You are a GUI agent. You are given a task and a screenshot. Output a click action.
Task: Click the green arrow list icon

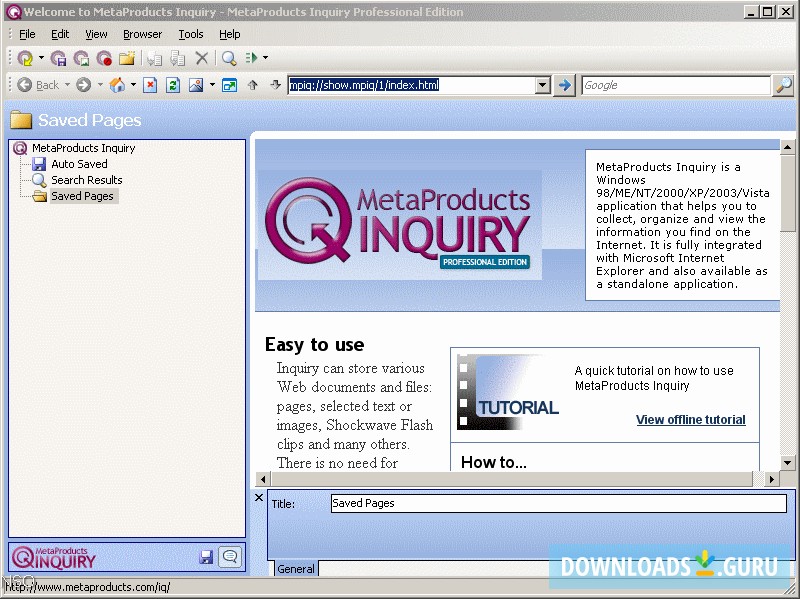coord(252,58)
